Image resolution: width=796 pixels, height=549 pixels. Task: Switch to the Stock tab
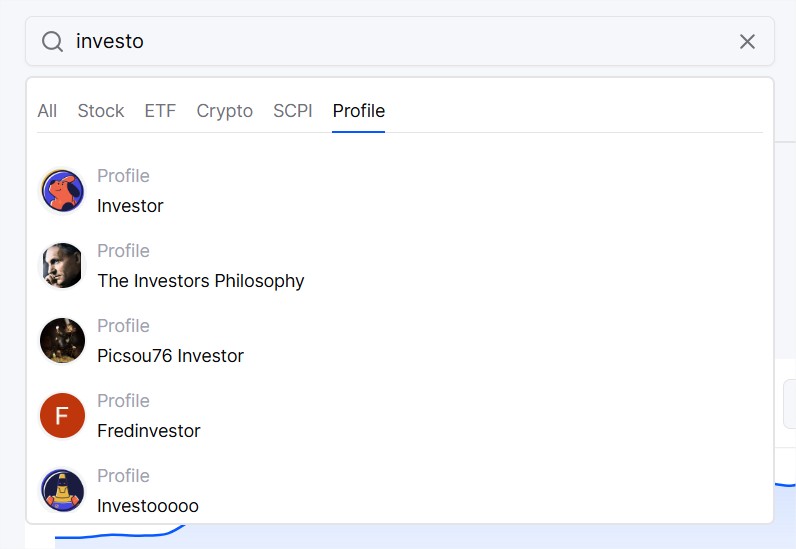pos(101,111)
